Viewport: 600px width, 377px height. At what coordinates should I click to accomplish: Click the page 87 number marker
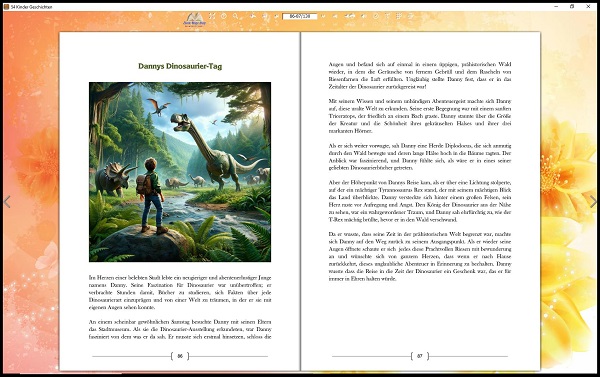(420, 356)
